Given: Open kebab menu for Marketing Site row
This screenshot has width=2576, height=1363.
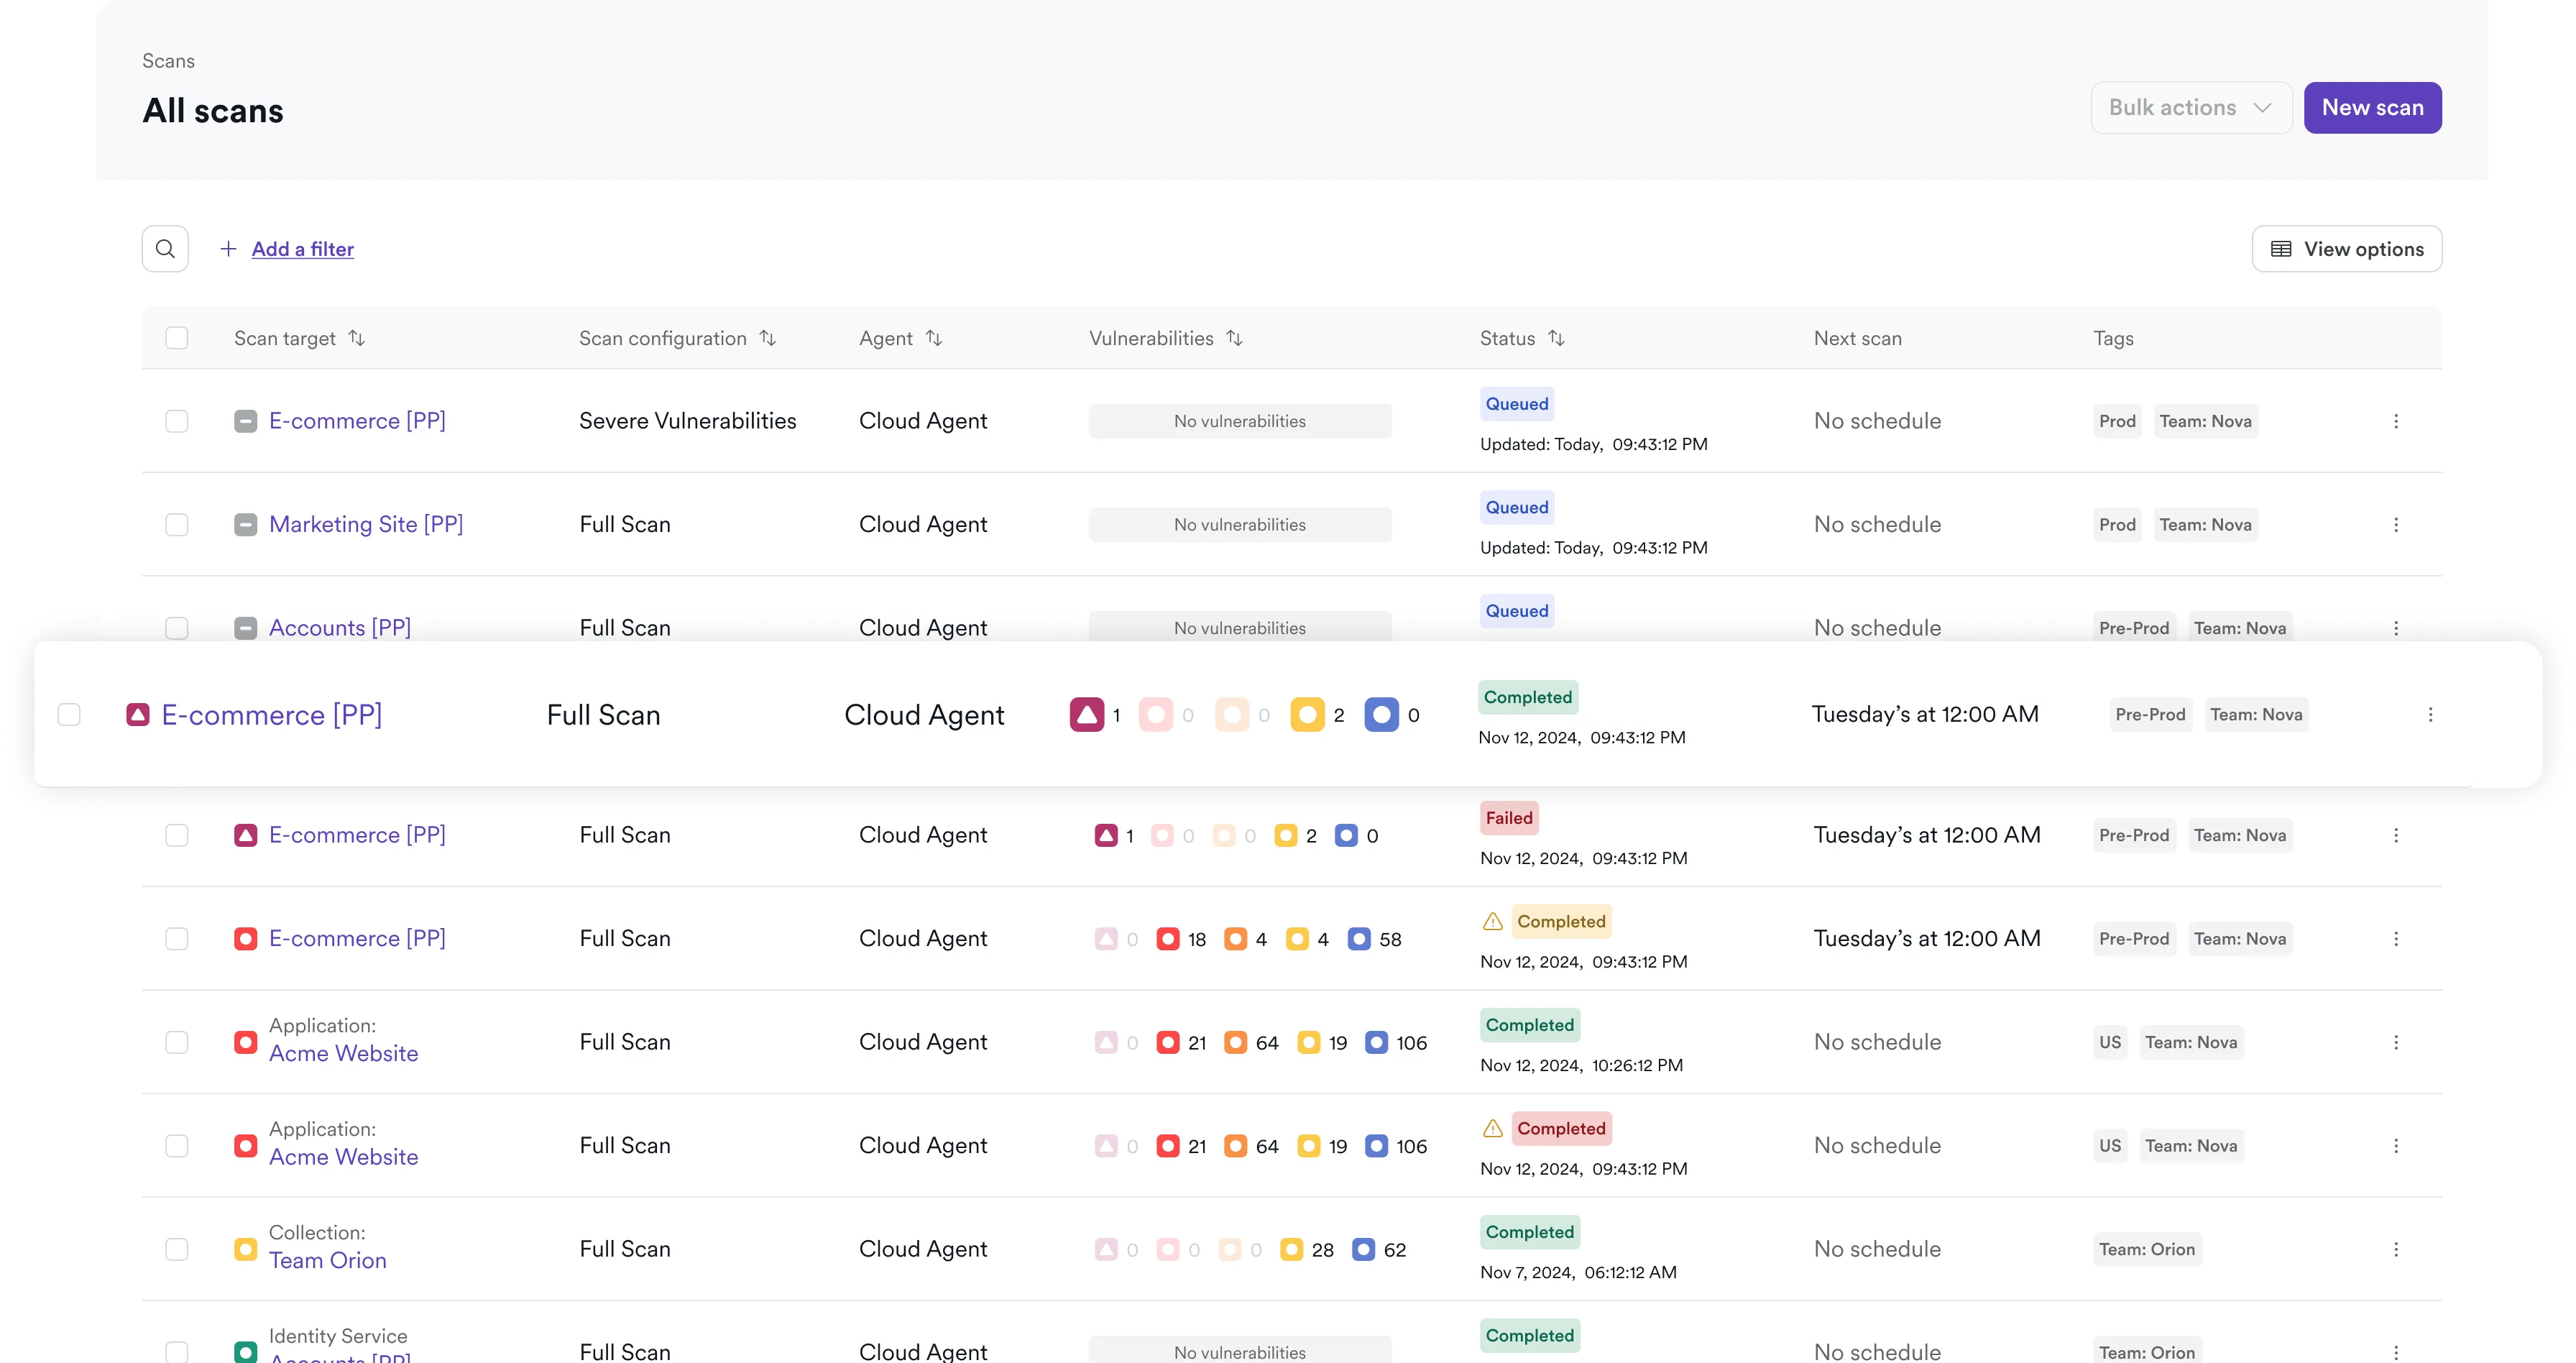Looking at the screenshot, I should [2395, 525].
